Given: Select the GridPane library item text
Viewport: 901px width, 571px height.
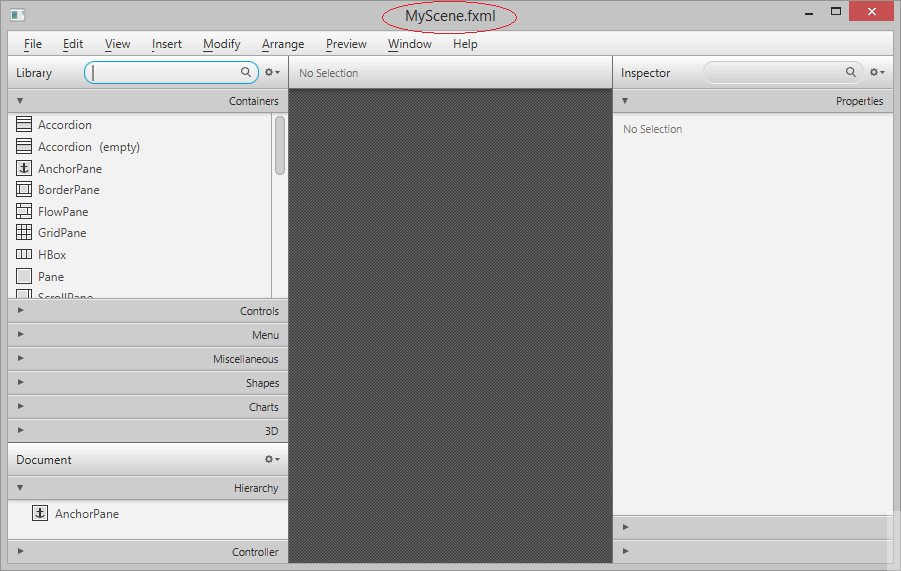Looking at the screenshot, I should point(62,233).
